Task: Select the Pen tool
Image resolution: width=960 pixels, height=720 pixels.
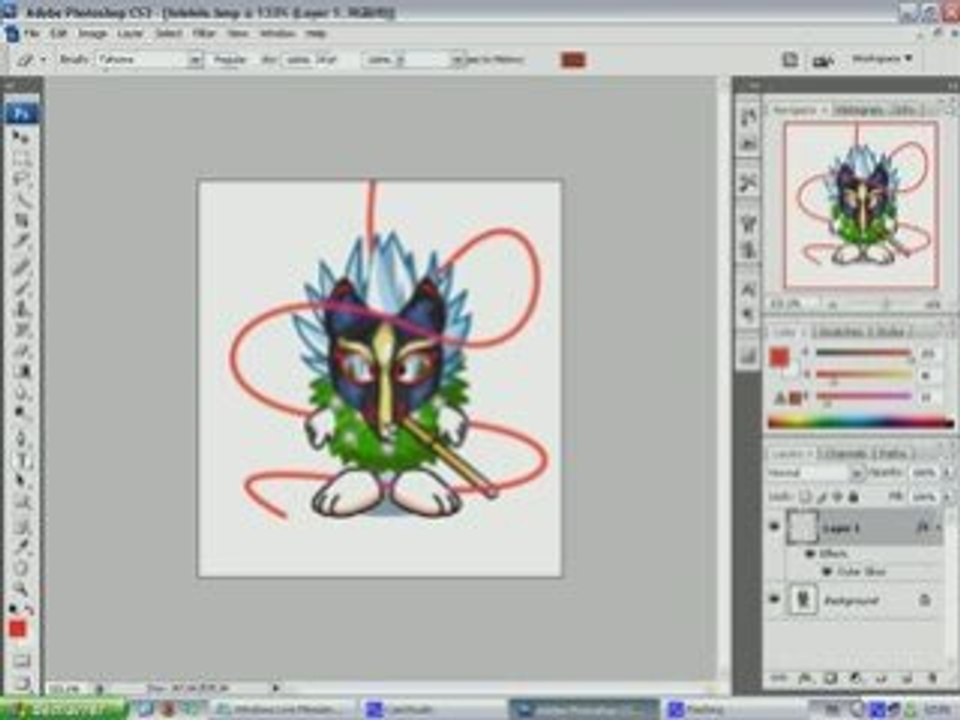Action: click(x=21, y=438)
